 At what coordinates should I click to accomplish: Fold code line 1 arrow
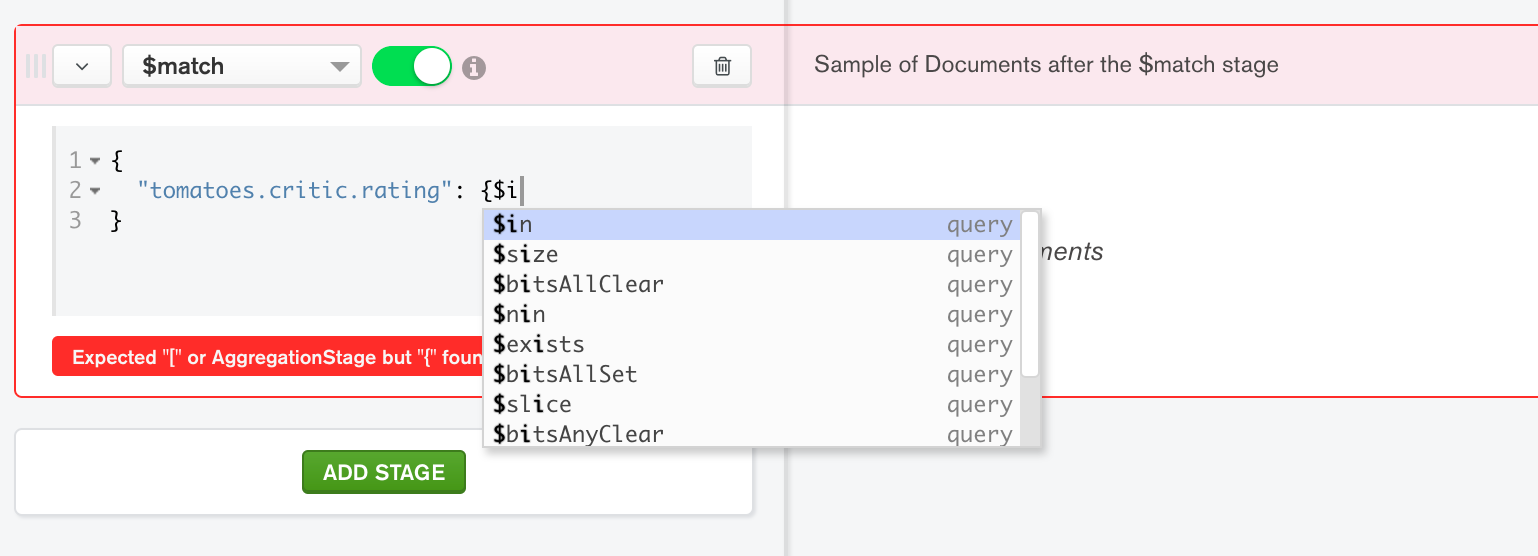pyautogui.click(x=95, y=160)
